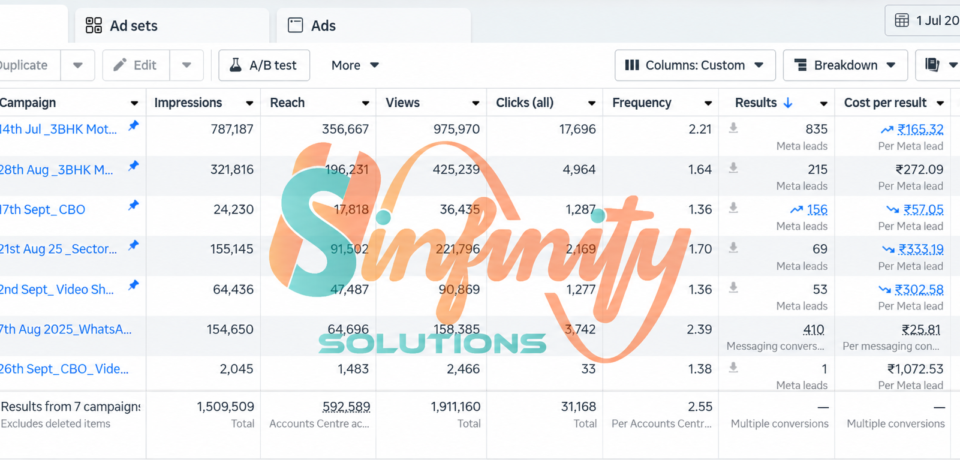Click the 156 results link
960x460 pixels.
point(817,209)
